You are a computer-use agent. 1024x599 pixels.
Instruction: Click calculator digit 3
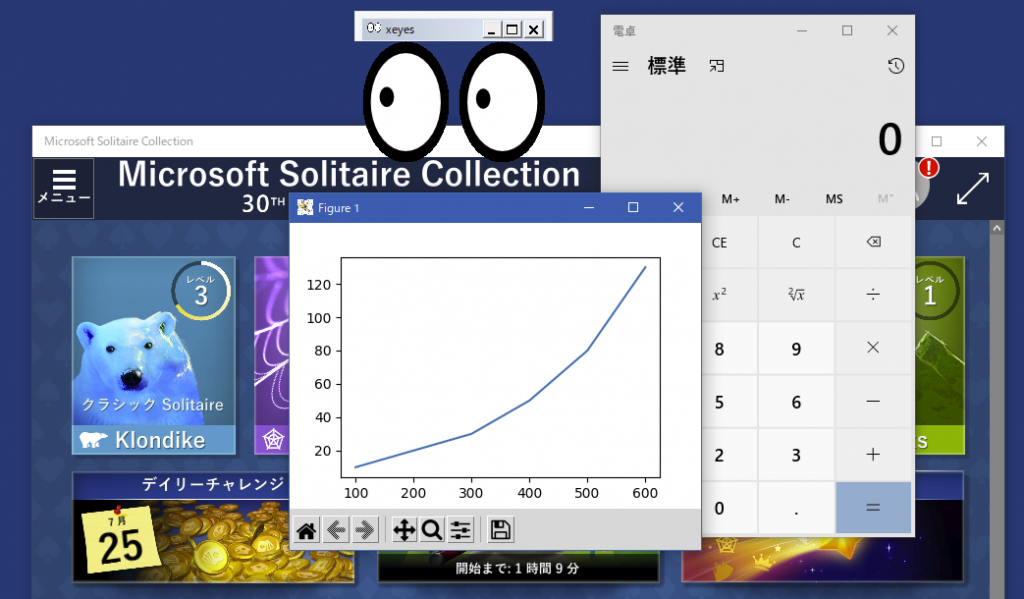pyautogui.click(x=796, y=455)
